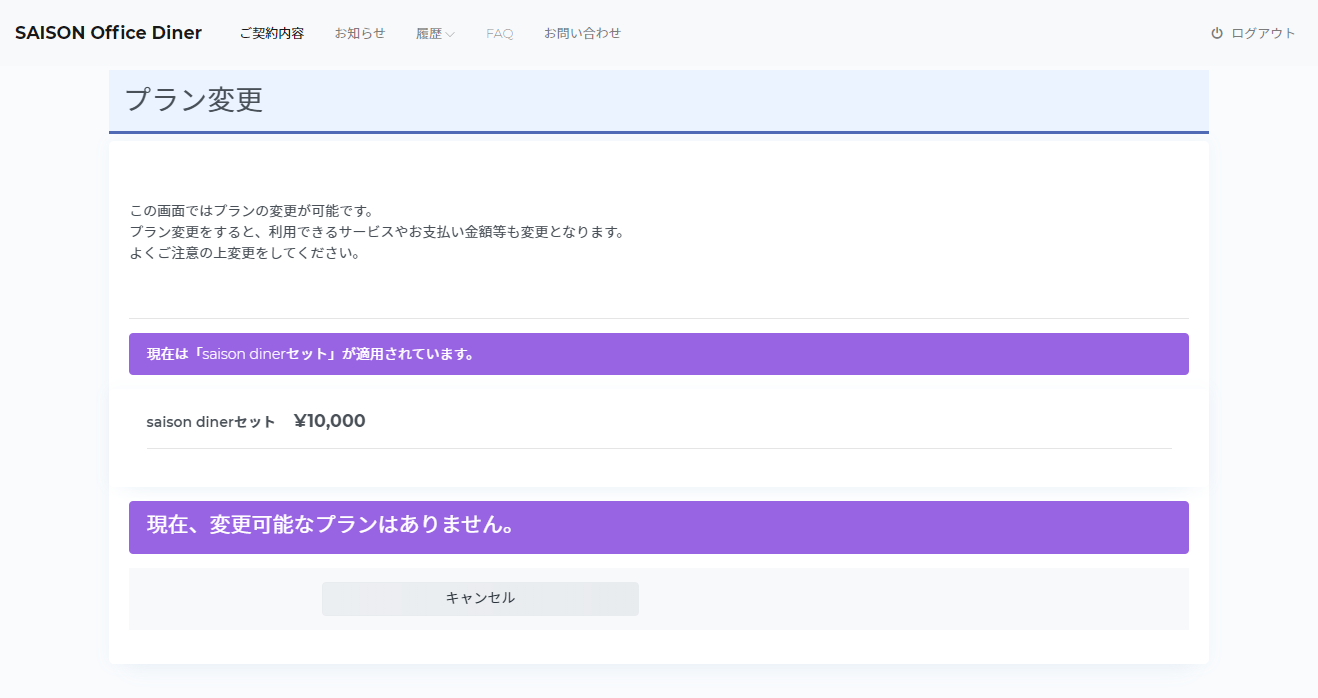Open the お問い合わせ page
The image size is (1318, 698).
tap(582, 33)
